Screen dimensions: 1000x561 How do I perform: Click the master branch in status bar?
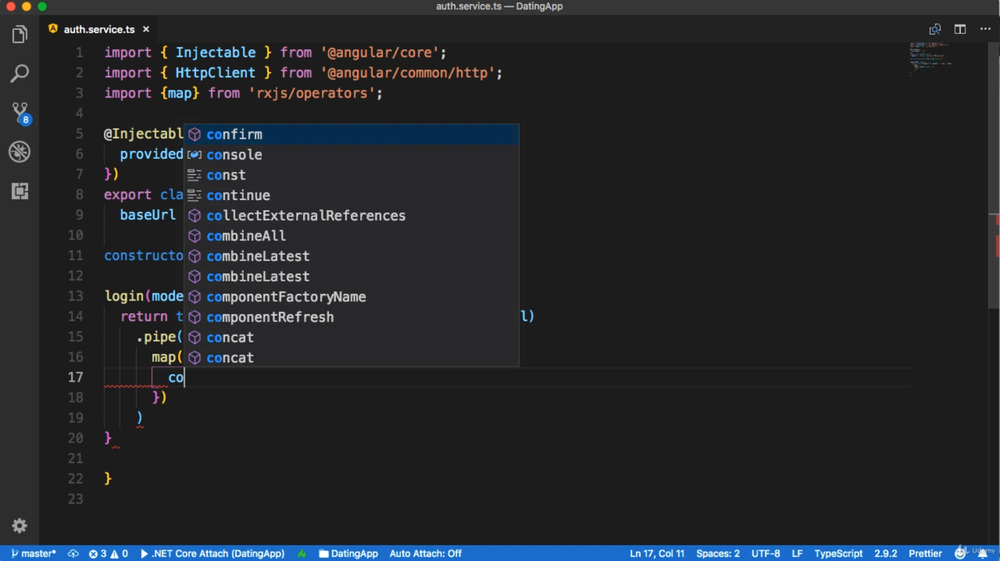coord(33,553)
